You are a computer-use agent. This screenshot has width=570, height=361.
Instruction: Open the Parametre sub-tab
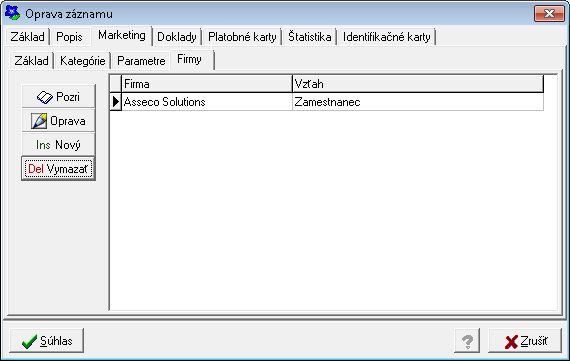coord(141,61)
